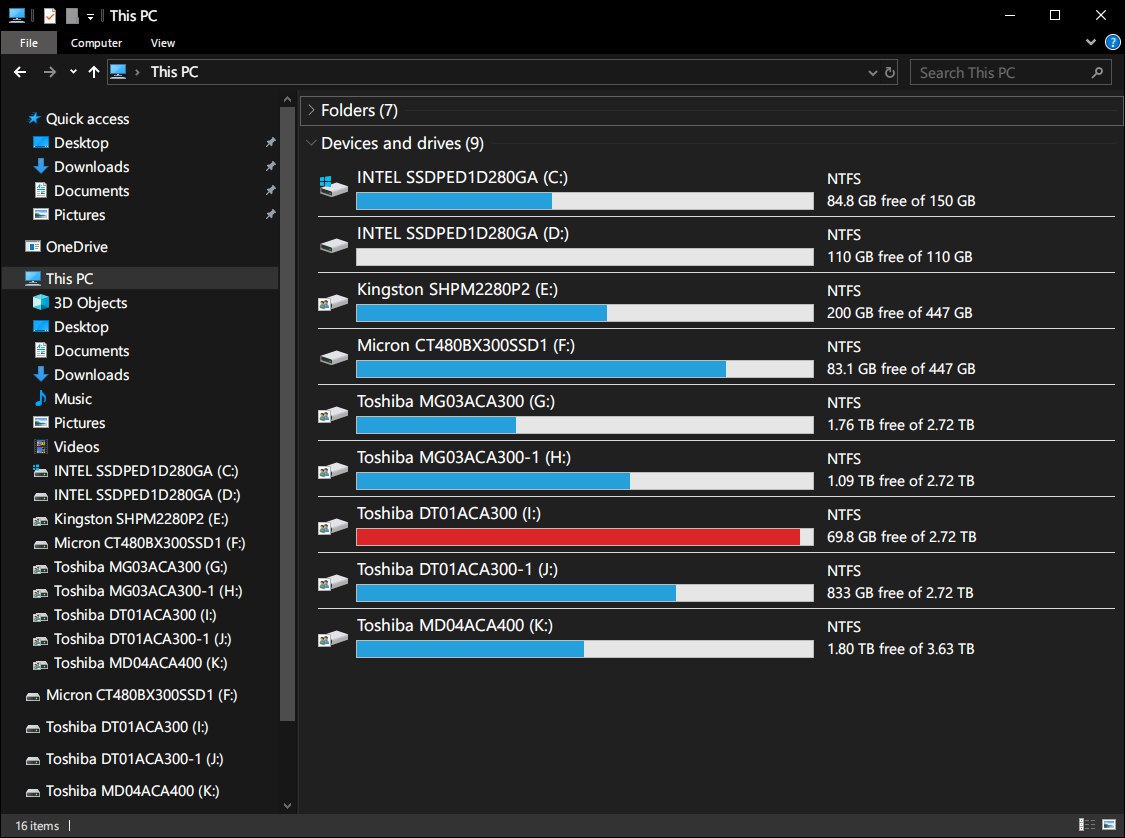This screenshot has height=838, width=1125.
Task: Click Music note icon in sidebar
Action: pyautogui.click(x=41, y=398)
